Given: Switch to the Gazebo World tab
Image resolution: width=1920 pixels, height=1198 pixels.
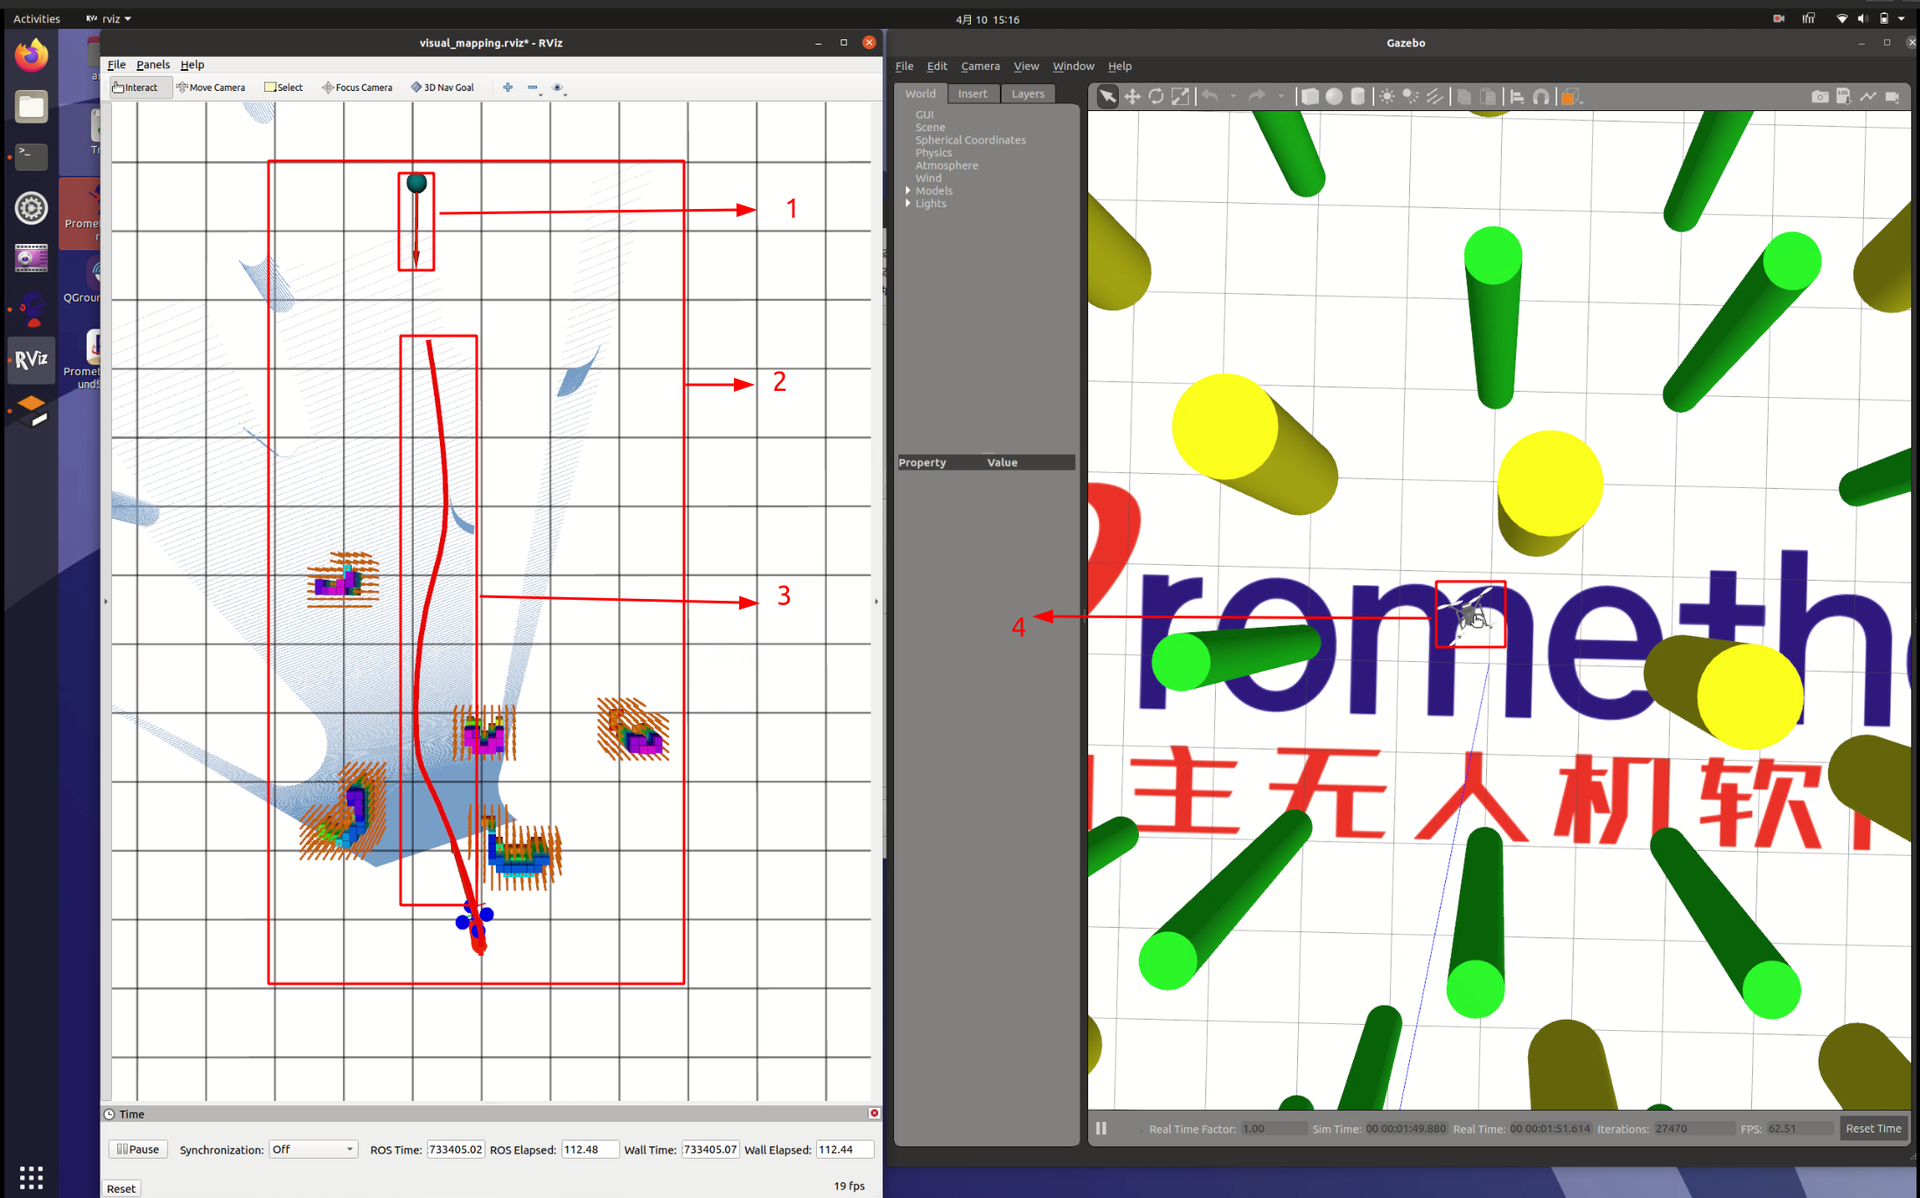Looking at the screenshot, I should [920, 94].
